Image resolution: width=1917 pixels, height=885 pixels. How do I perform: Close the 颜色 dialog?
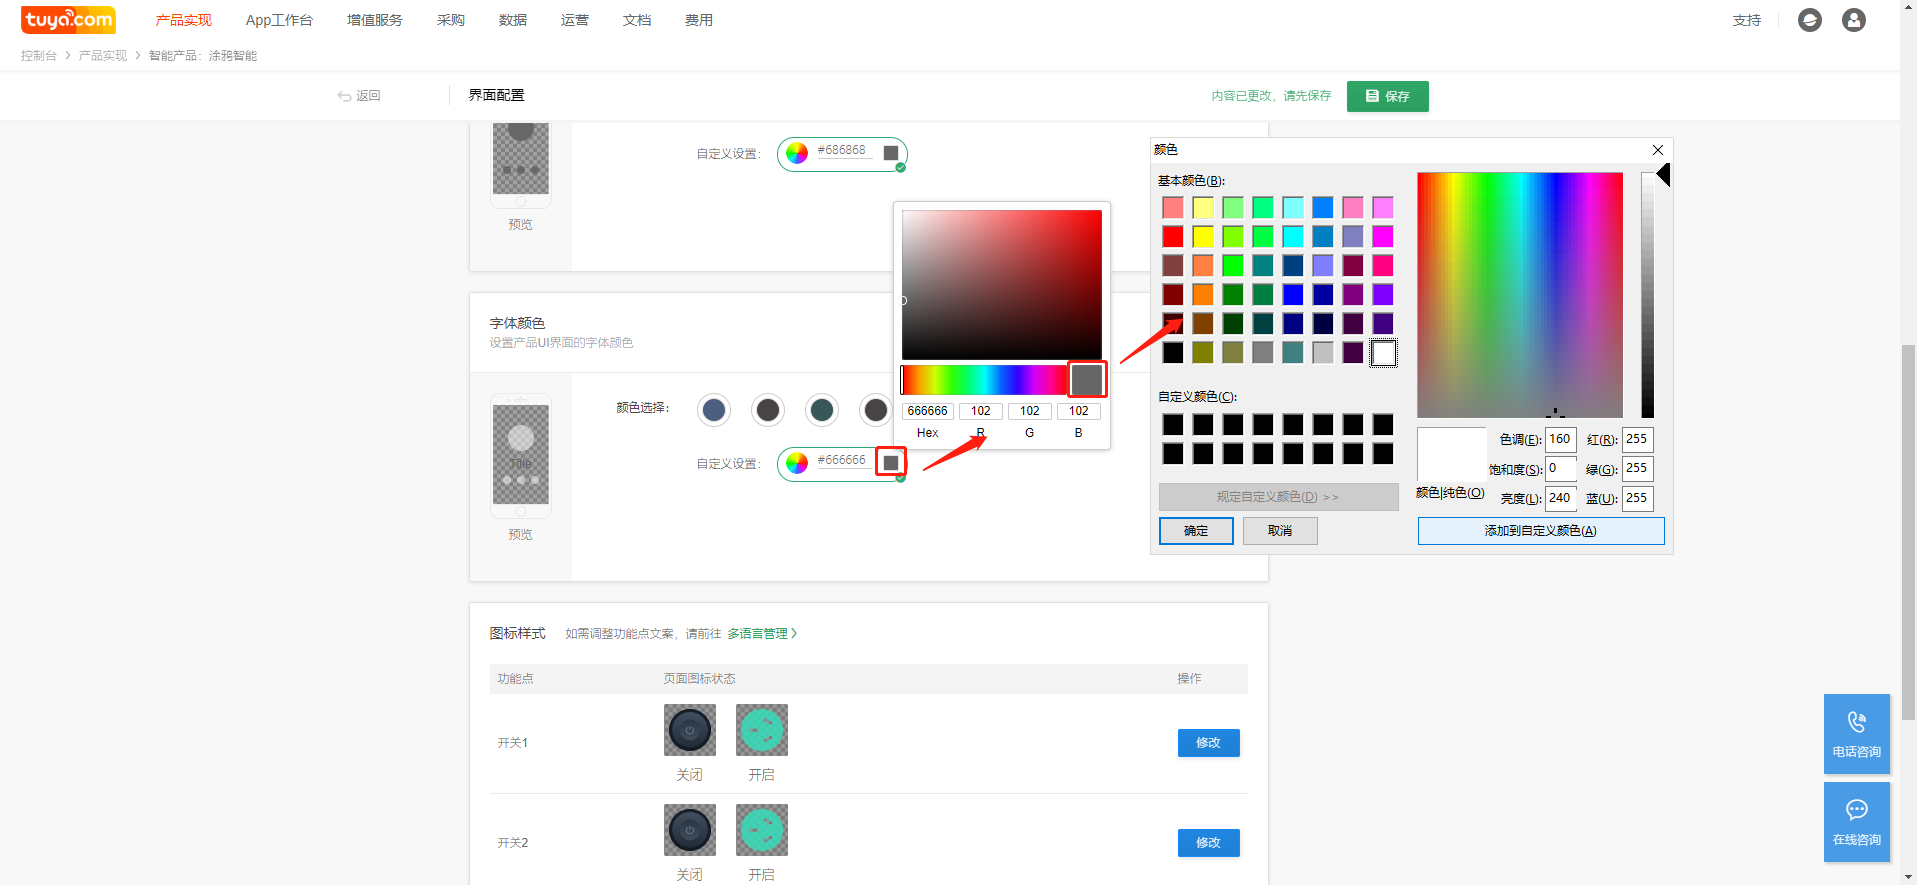click(x=1658, y=150)
